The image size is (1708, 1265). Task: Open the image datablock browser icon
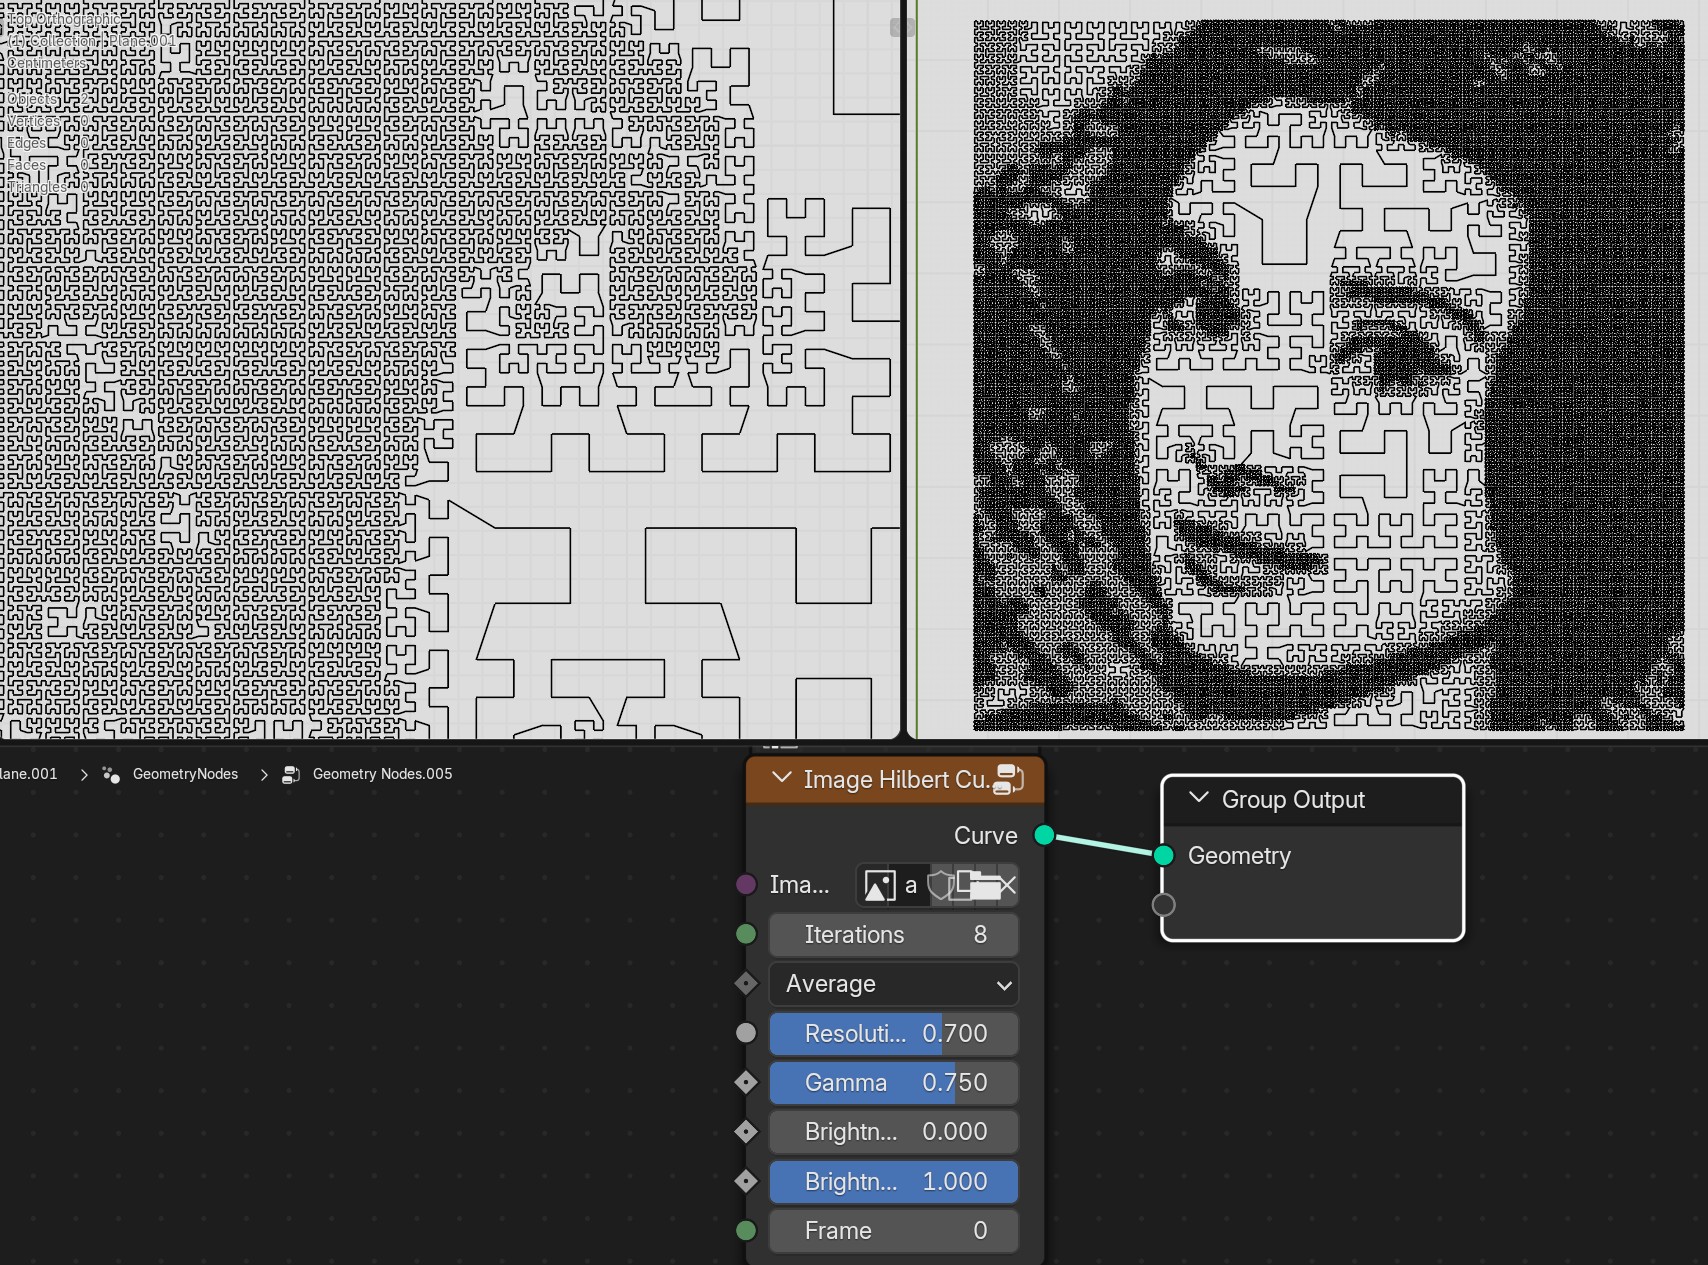point(879,885)
